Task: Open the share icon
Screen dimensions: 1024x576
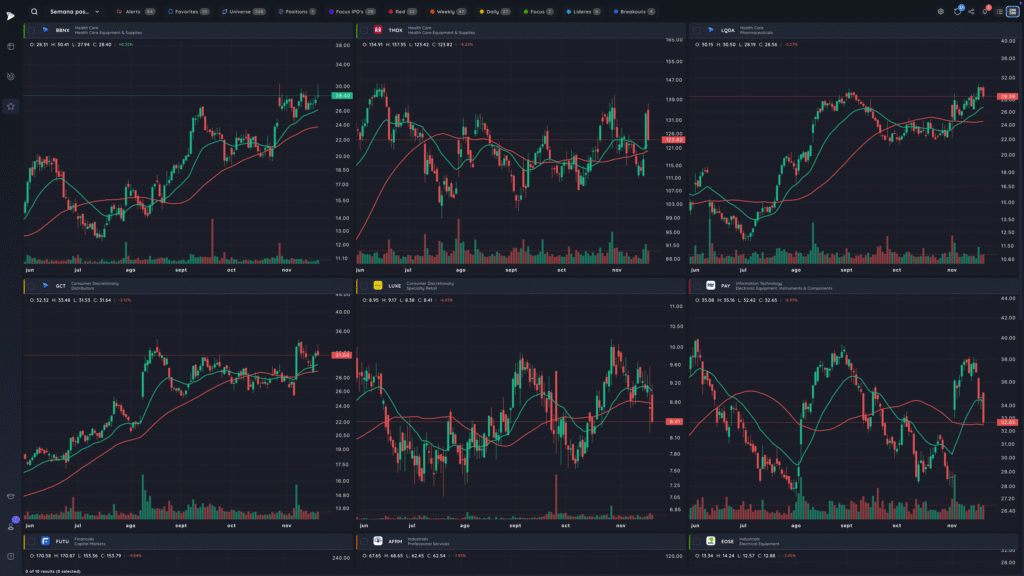Action: [x=971, y=12]
